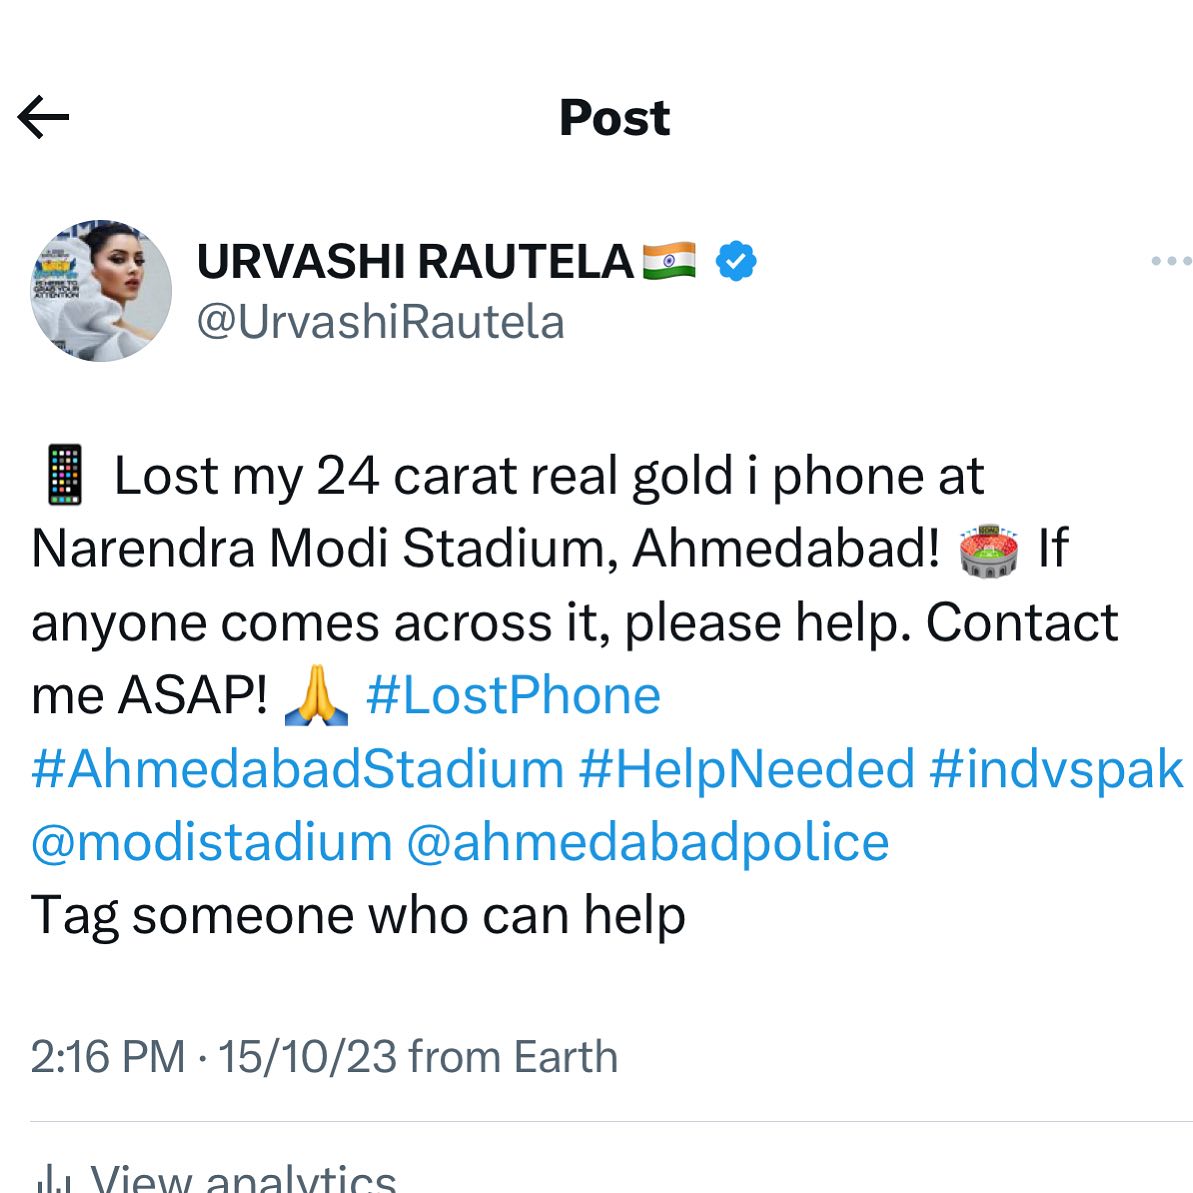Image resolution: width=1193 pixels, height=1193 pixels.
Task: Click the stadium emoji in the post
Action: click(x=988, y=551)
